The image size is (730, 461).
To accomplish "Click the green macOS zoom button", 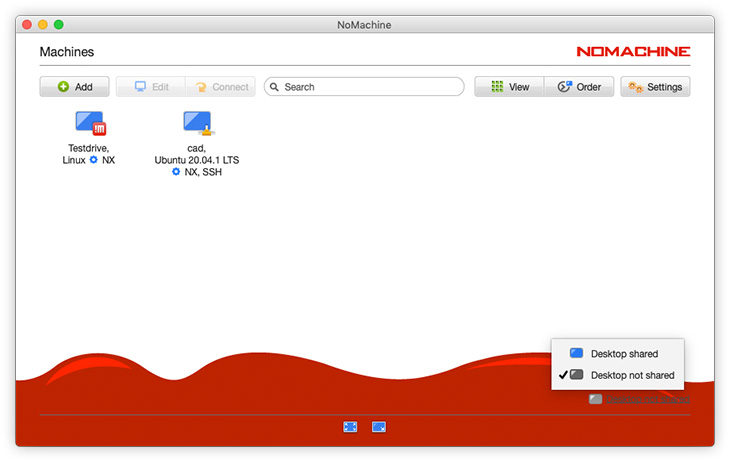I will click(59, 24).
